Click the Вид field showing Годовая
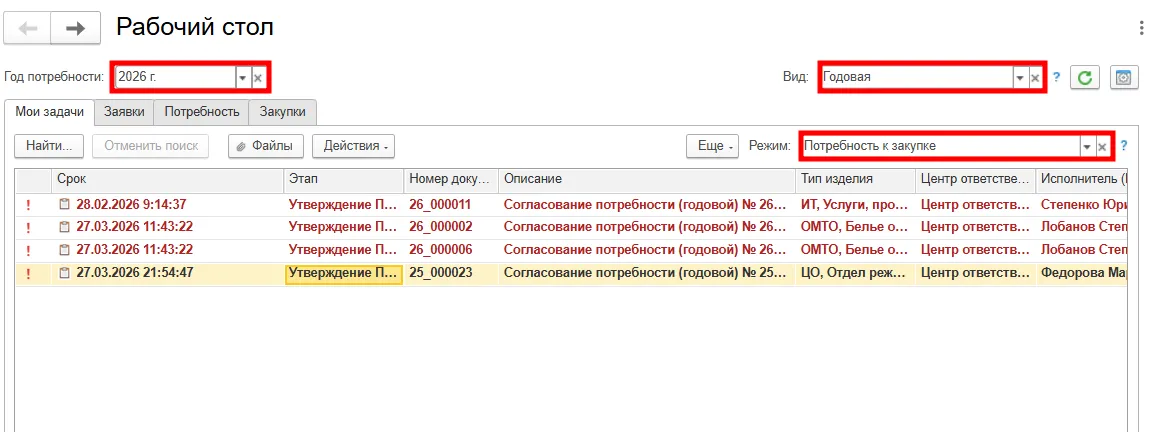Viewport: 1150px width, 432px height. 916,77
